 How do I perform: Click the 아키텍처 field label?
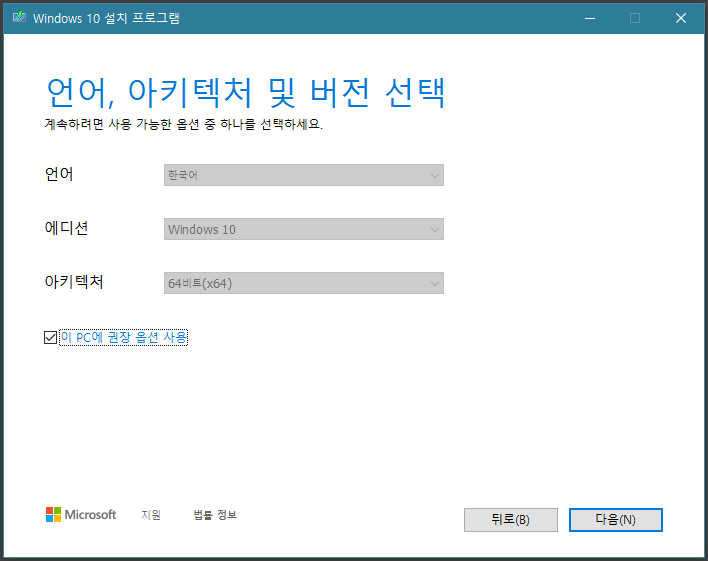74,282
